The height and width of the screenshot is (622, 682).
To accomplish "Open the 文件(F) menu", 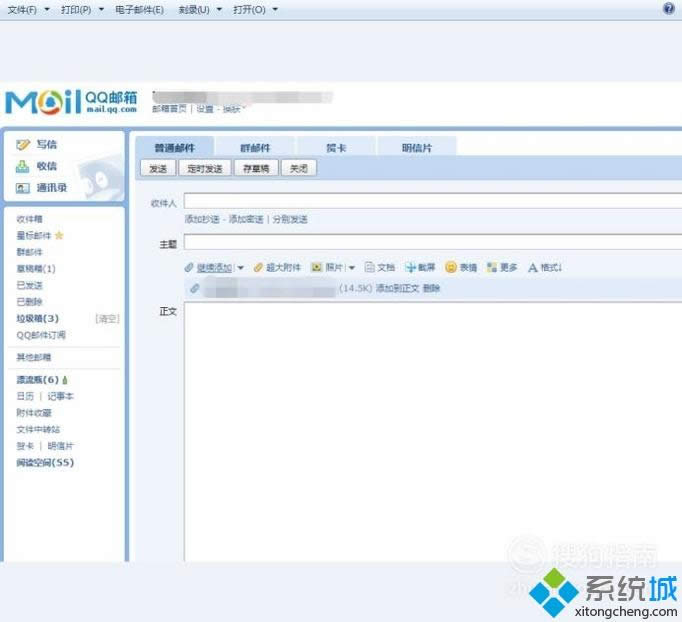I will tap(23, 10).
